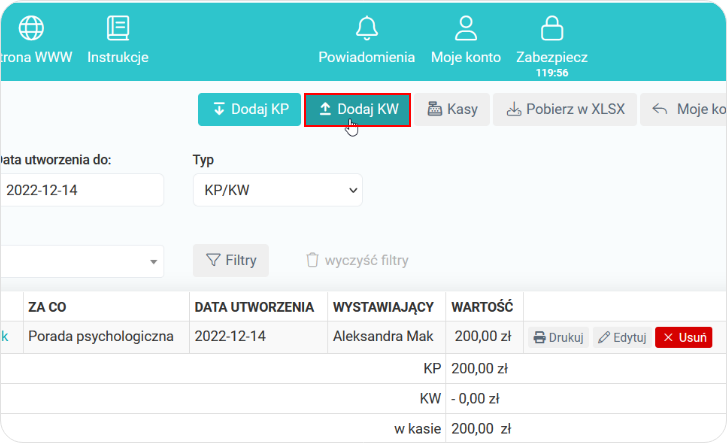Click the 119:56 session timer
This screenshot has width=727, height=443.
click(552, 73)
